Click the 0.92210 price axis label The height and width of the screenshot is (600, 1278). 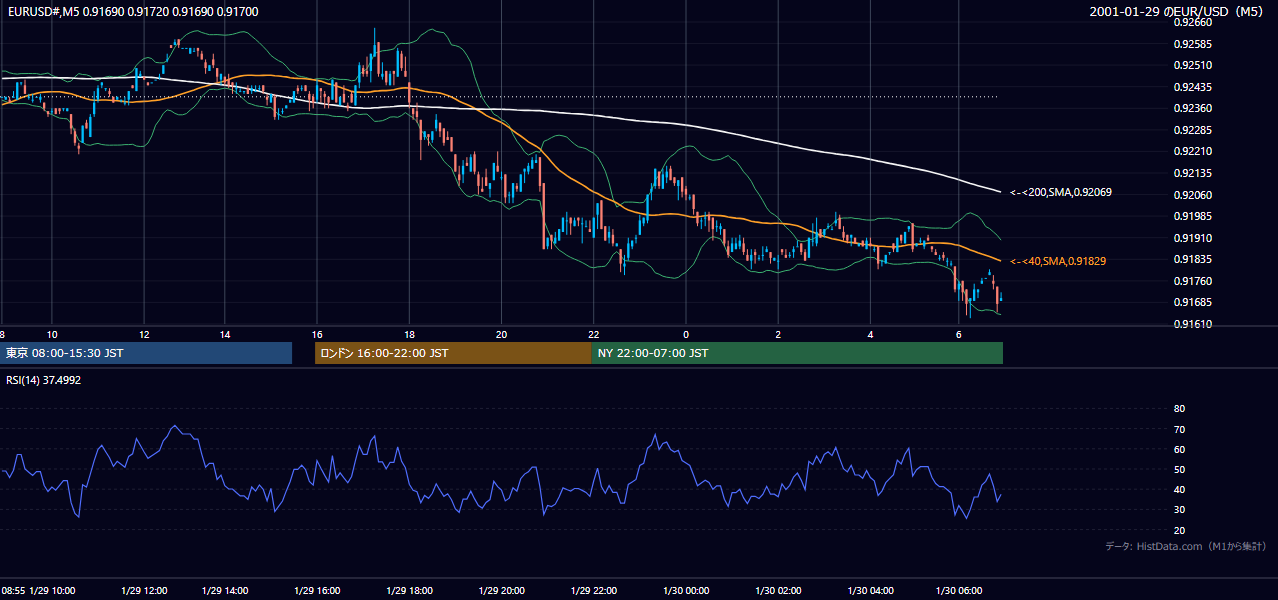[x=1193, y=151]
